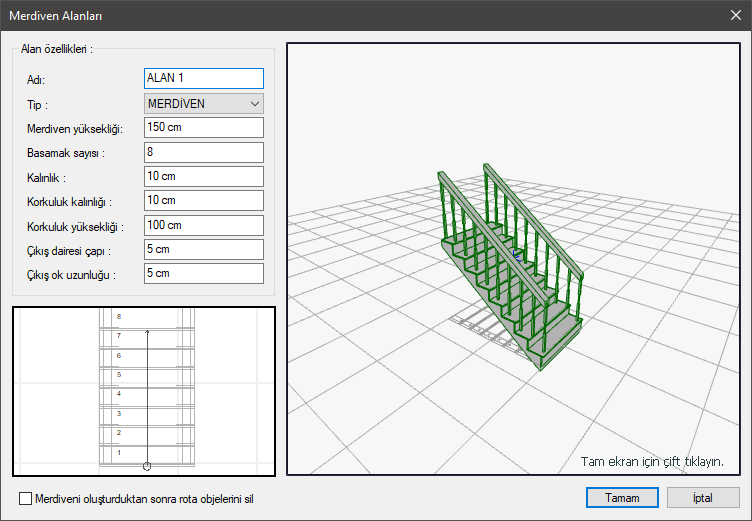Click the Basamak sayısı input box
The width and height of the screenshot is (752, 521).
[203, 152]
